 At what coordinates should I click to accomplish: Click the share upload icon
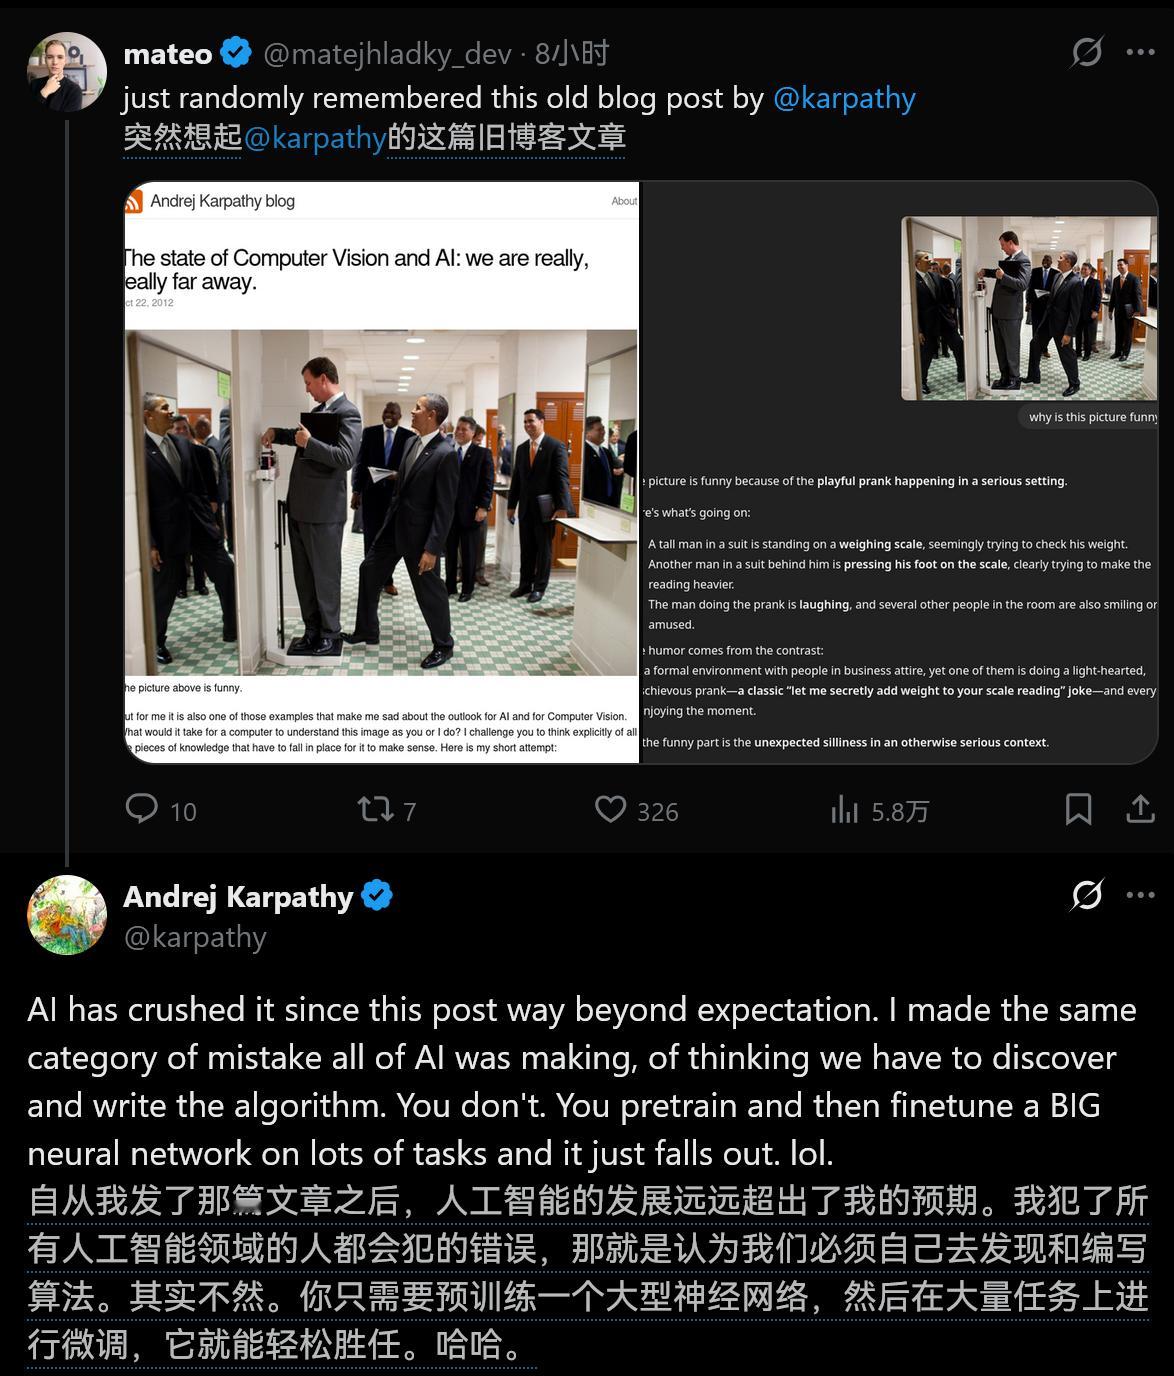pos(1140,809)
